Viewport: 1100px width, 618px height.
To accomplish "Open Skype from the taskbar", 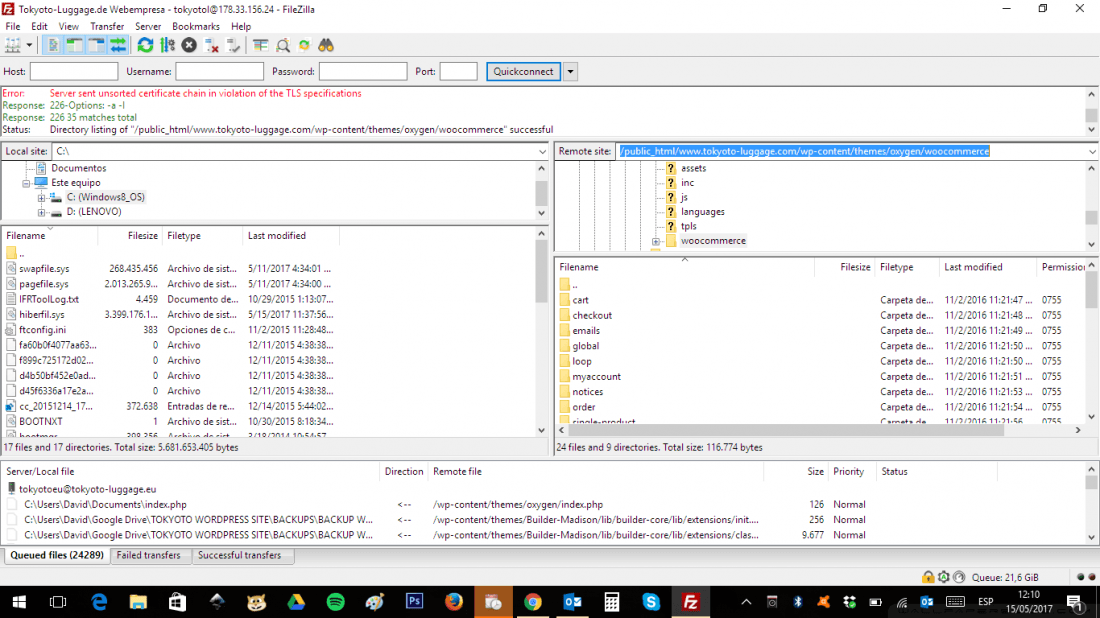I will (651, 602).
